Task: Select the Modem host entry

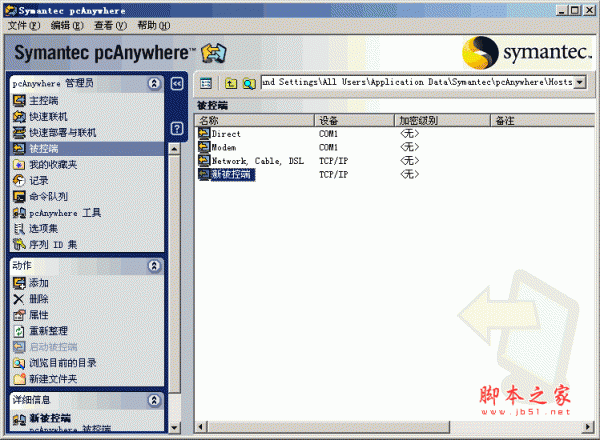Action: click(x=217, y=147)
